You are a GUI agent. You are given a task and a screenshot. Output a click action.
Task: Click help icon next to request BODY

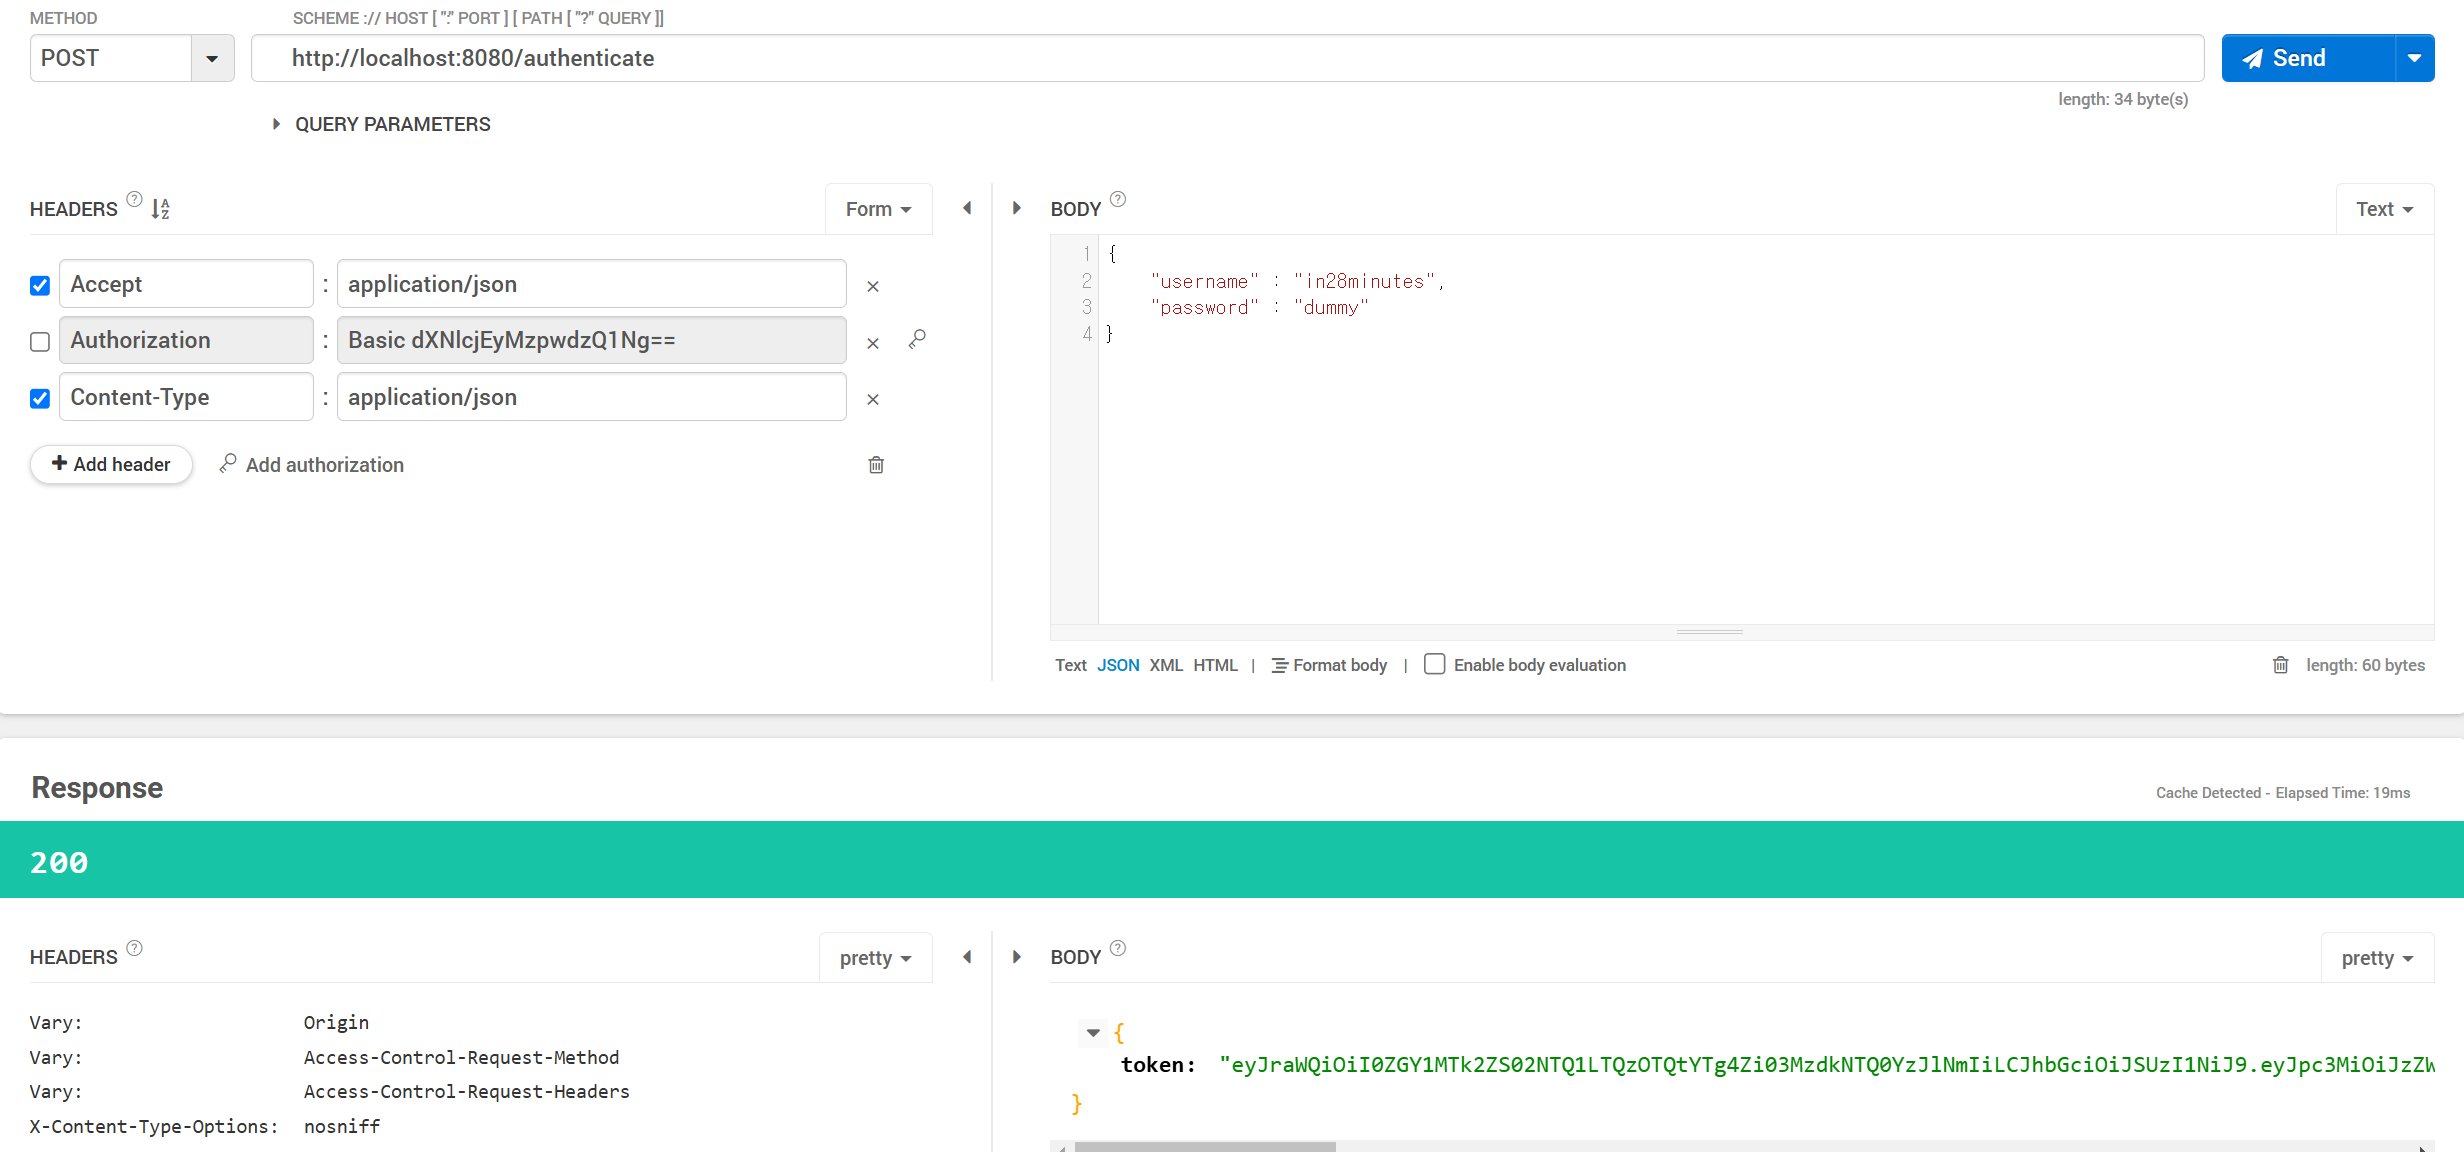[x=1118, y=199]
